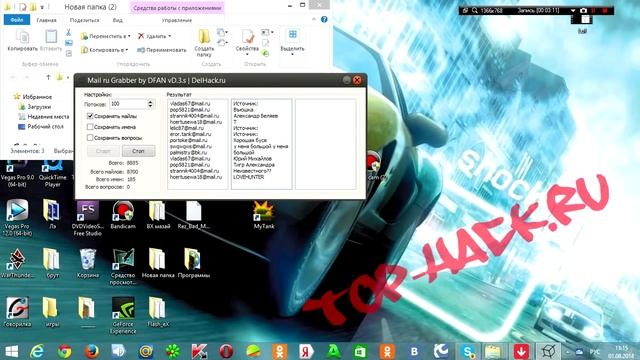Screen dimensions: 640x360
Task: Click the 'Потоков' thread count field
Action: point(128,104)
